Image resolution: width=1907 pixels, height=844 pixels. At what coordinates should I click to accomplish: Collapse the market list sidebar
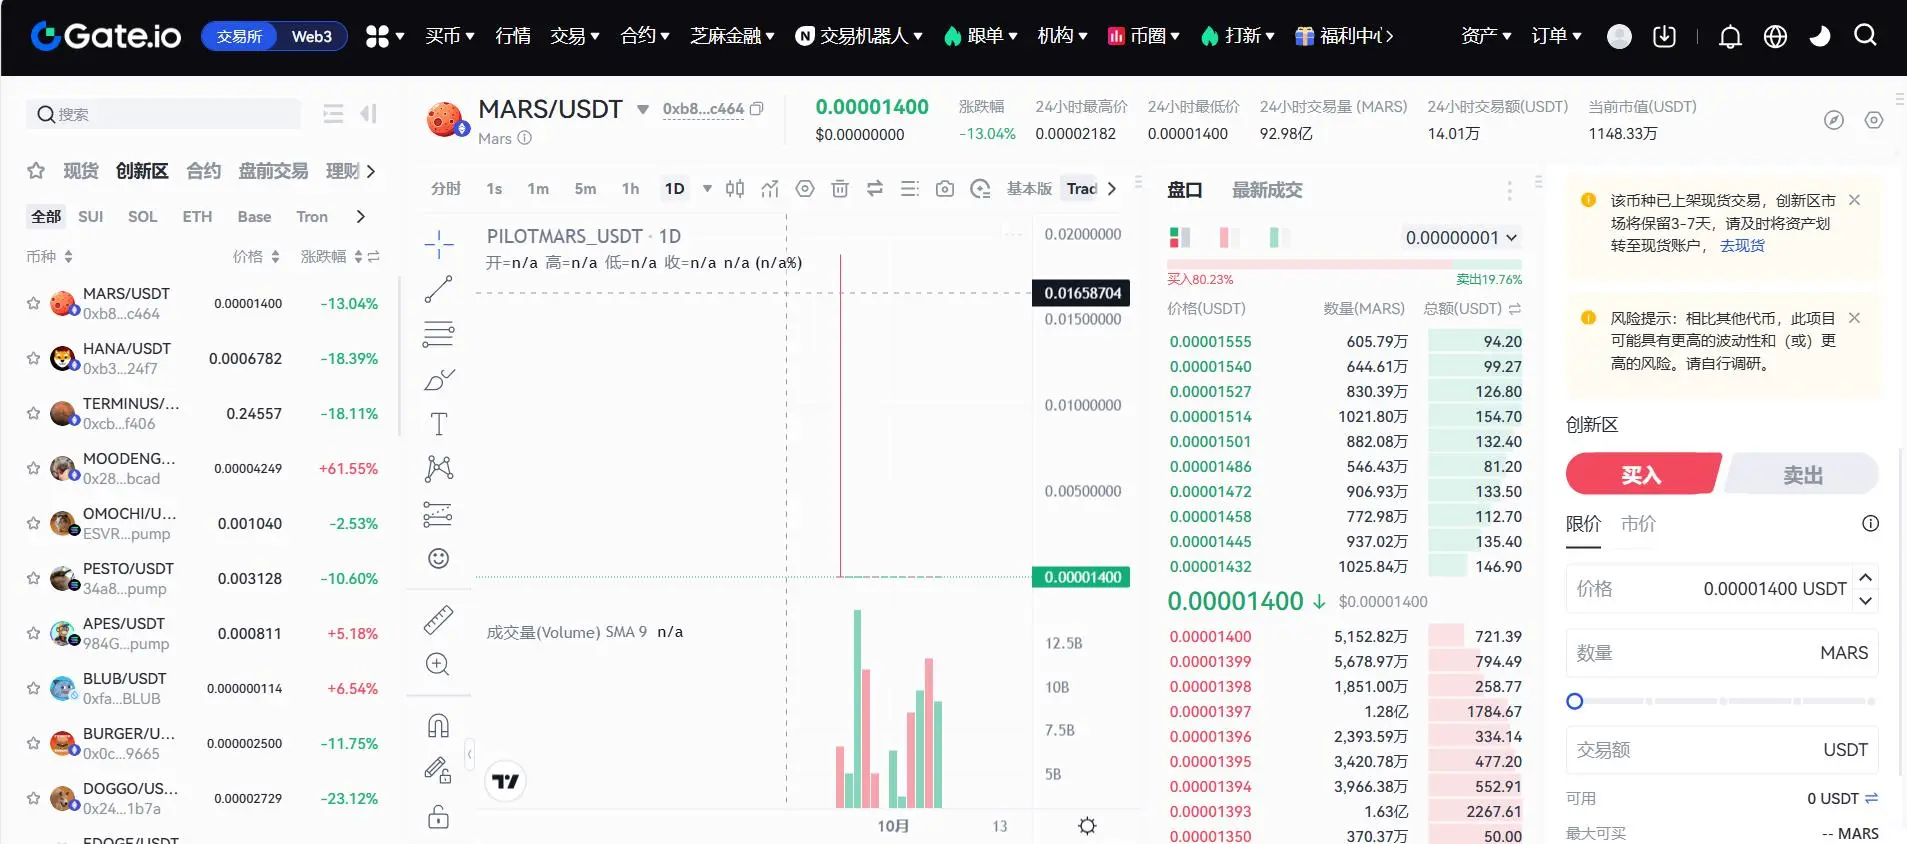(368, 114)
